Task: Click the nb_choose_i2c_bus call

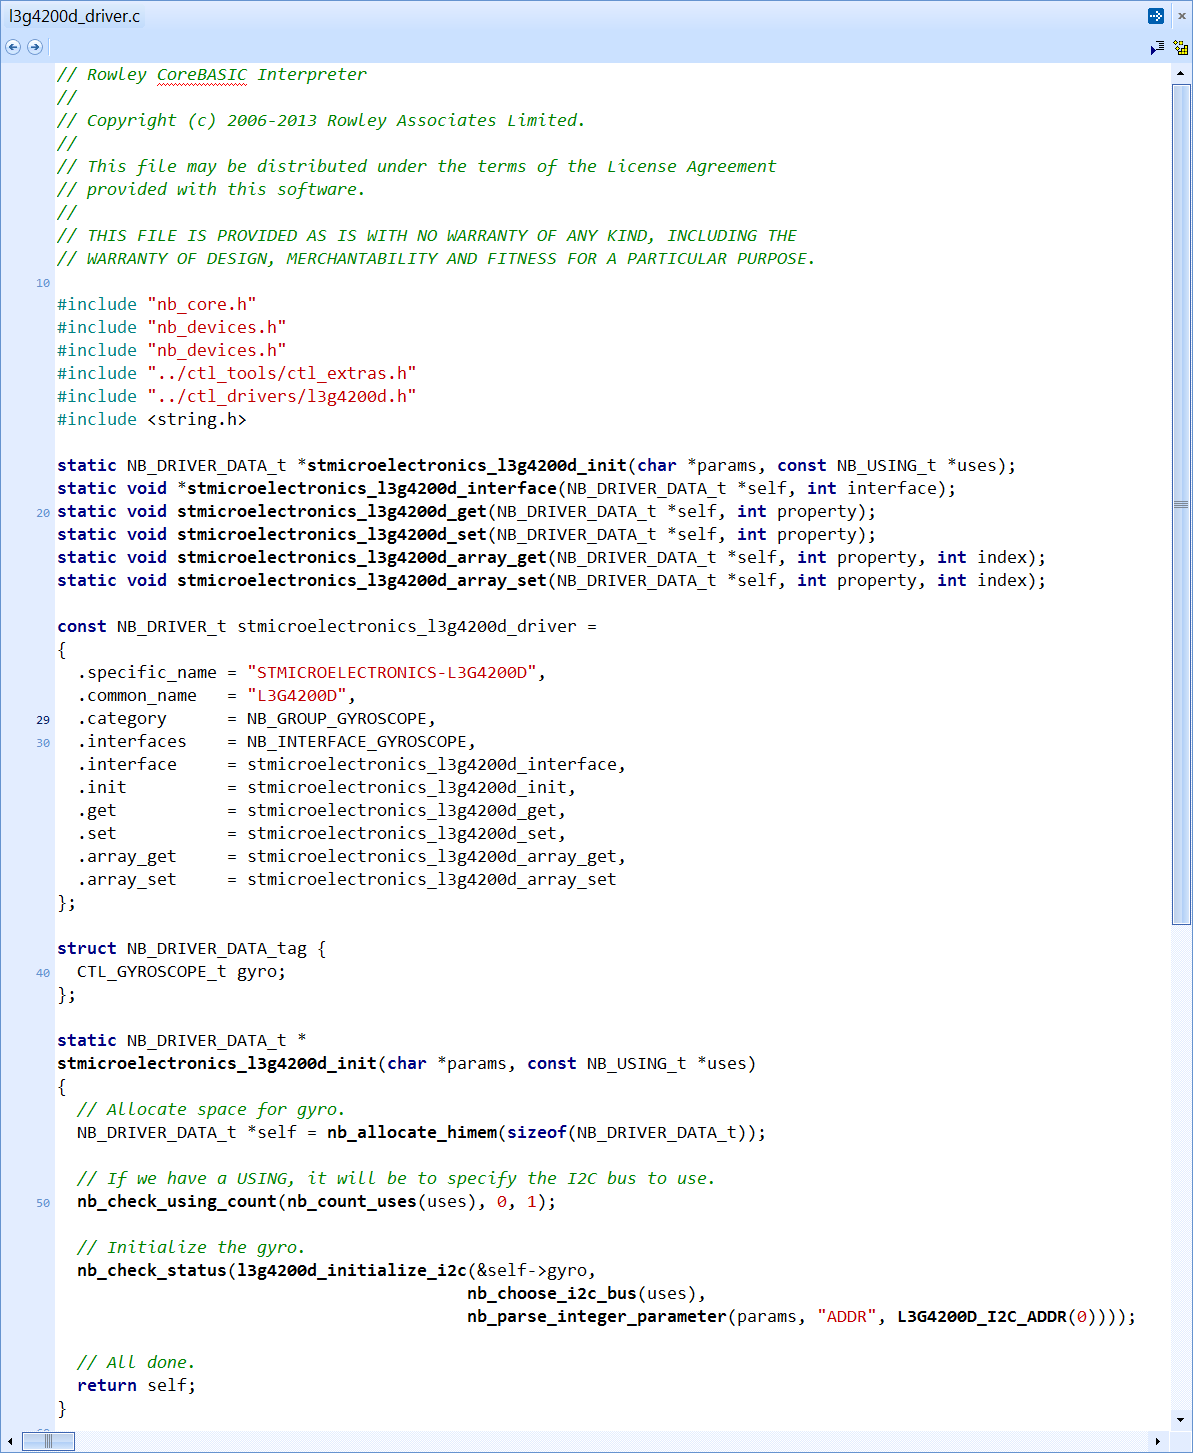Action: (x=552, y=1293)
